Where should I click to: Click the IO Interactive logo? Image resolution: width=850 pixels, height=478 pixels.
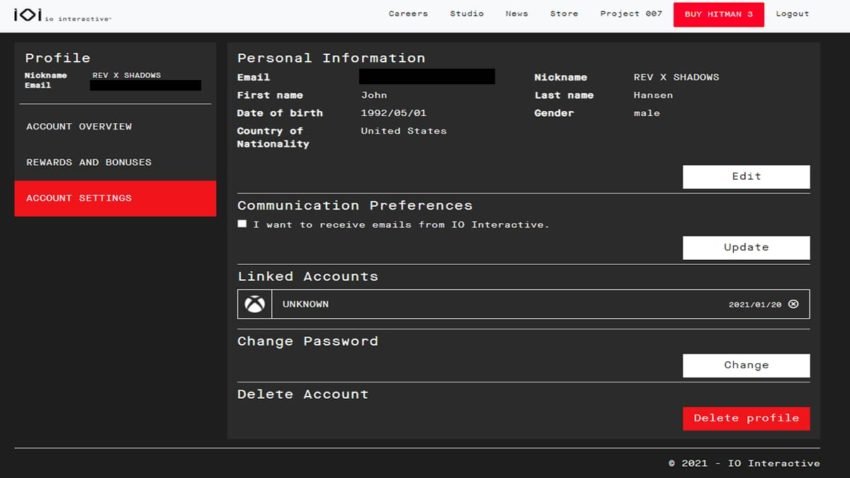pyautogui.click(x=62, y=15)
